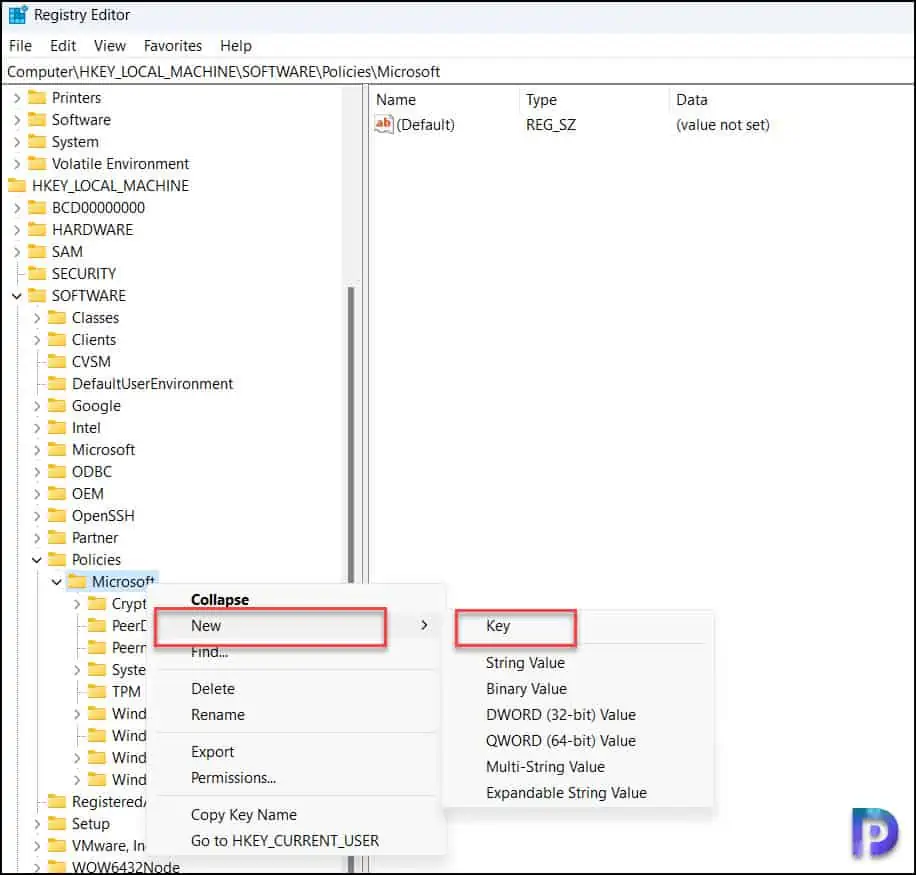Click the Type column header
916x875 pixels.
coord(542,100)
